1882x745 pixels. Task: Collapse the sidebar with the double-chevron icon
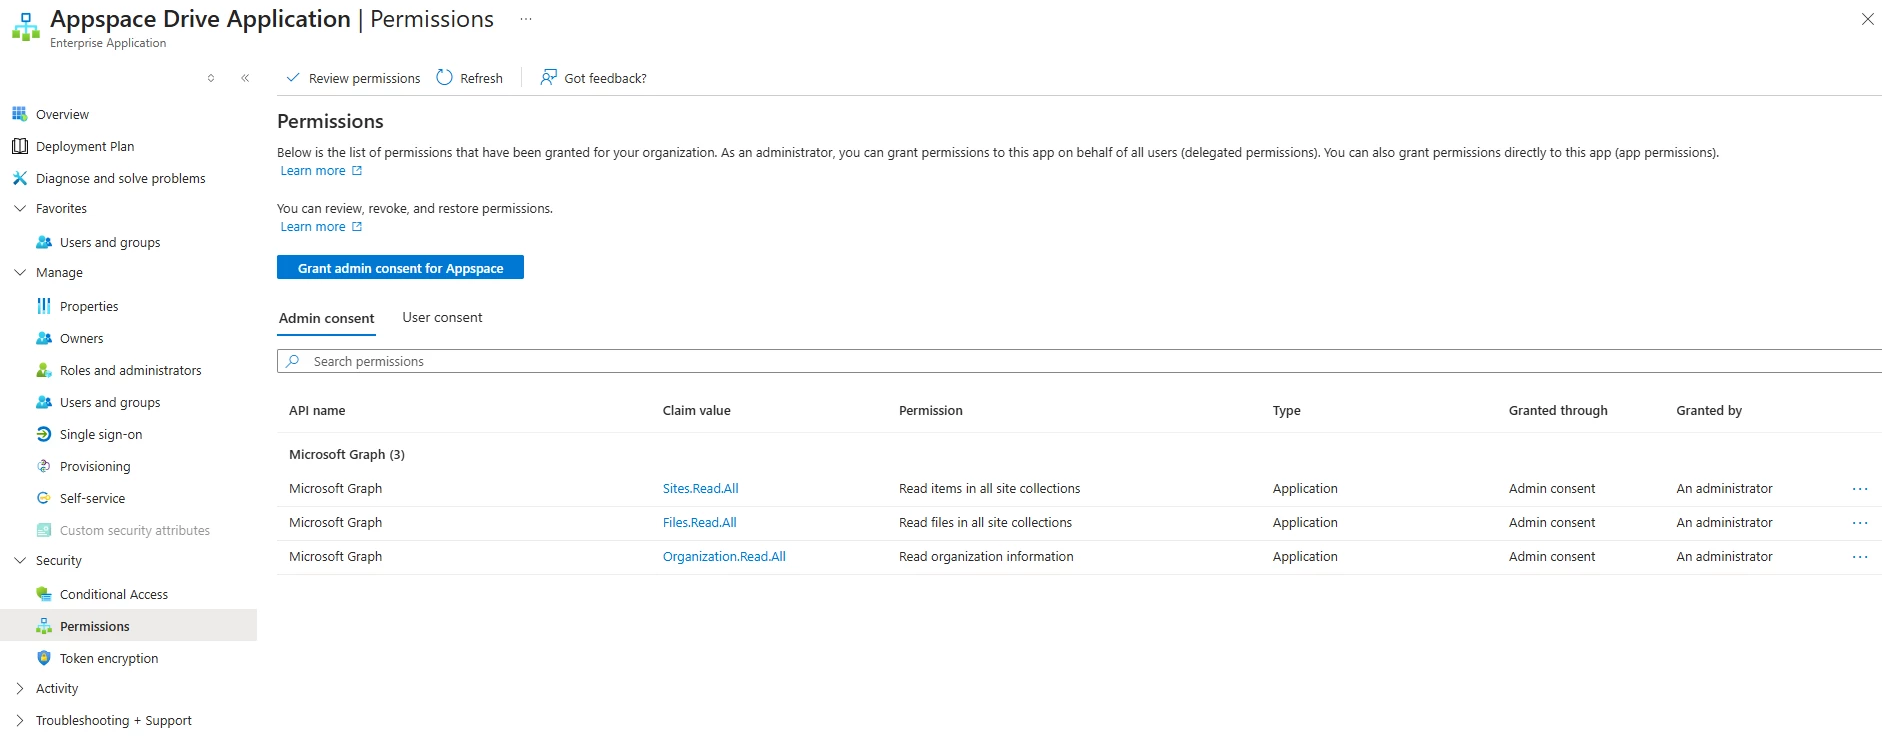coord(245,78)
